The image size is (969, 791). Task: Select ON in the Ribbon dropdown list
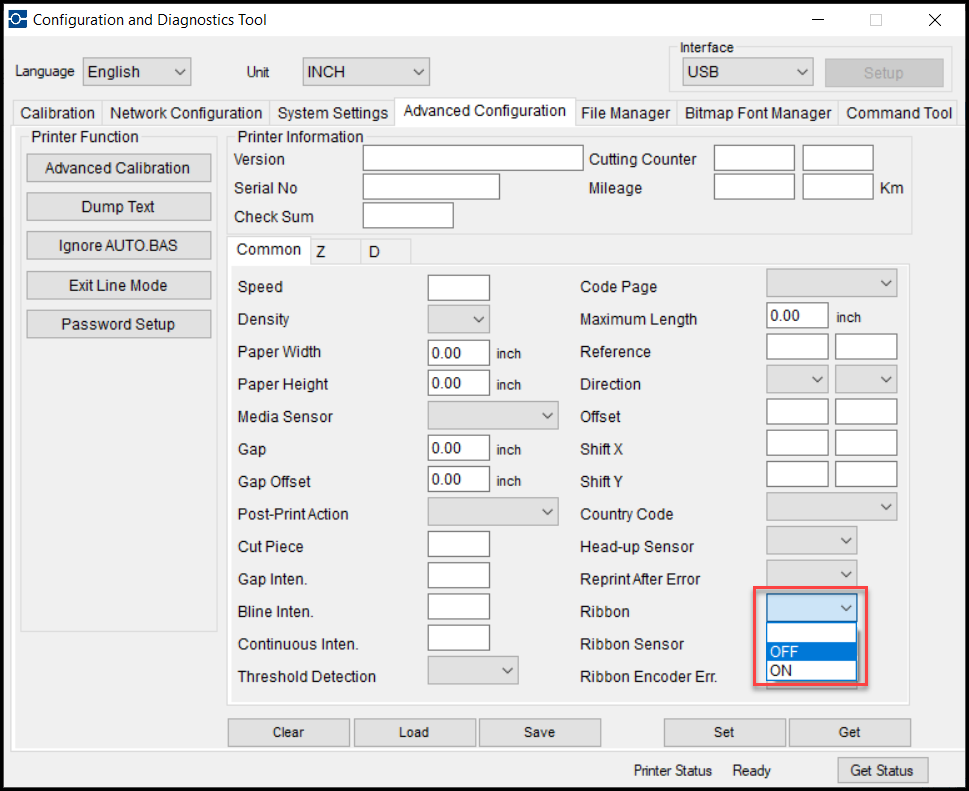coord(811,670)
